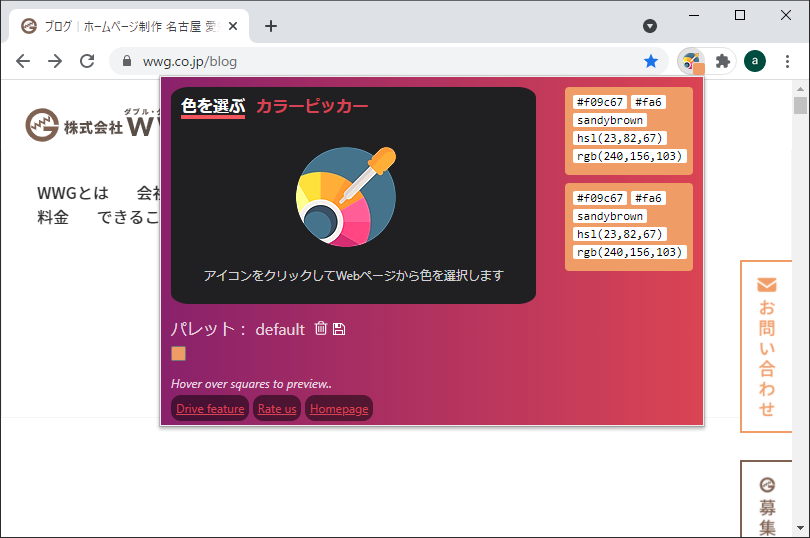
Task: Click the color picker extension icon in toolbar
Action: point(690,61)
